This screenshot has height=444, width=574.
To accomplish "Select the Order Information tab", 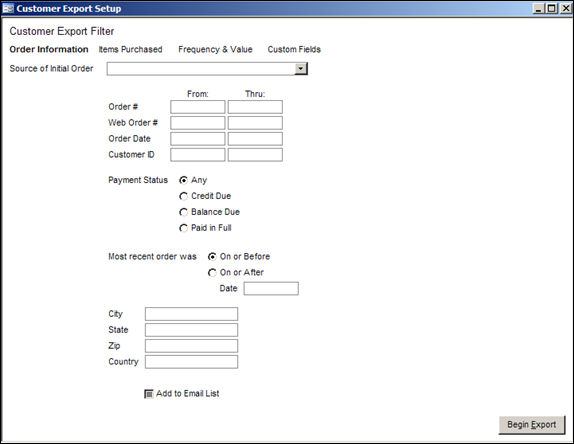I will [49, 49].
